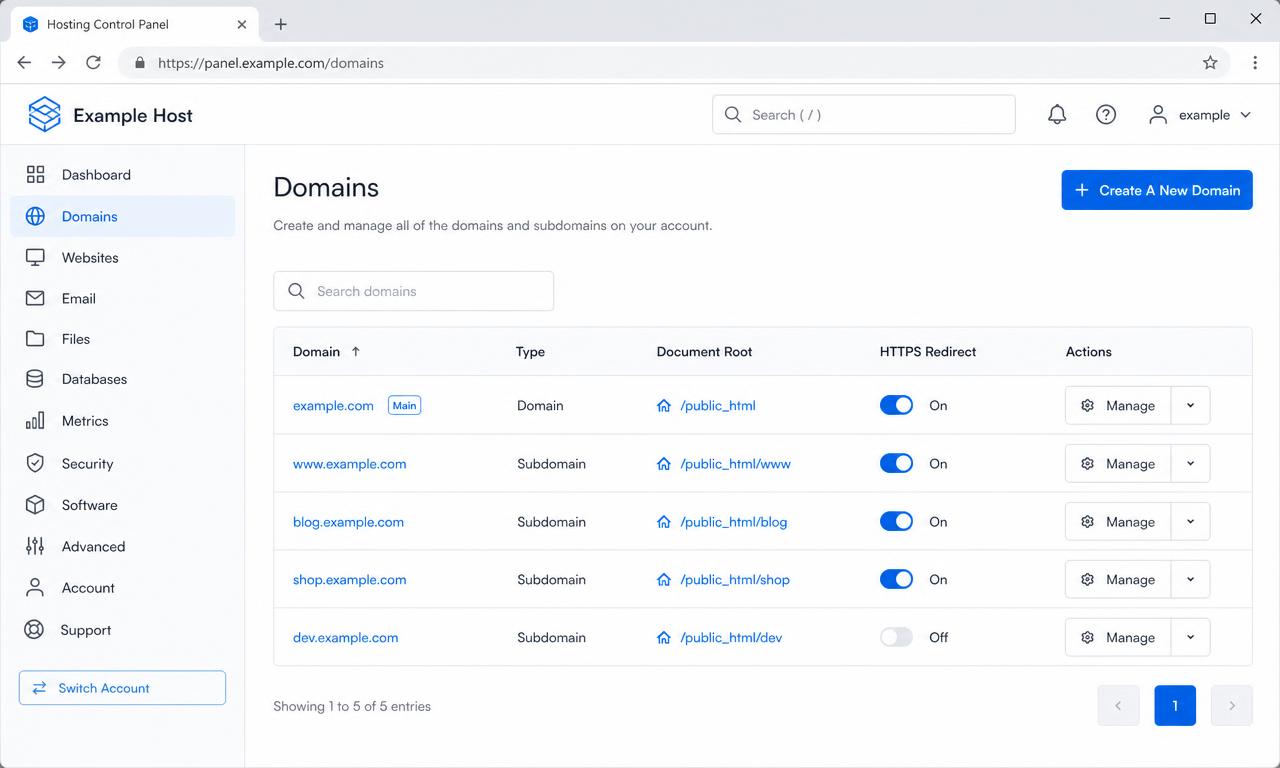The height and width of the screenshot is (768, 1280).
Task: Click the Websites monitor icon
Action: tap(35, 258)
